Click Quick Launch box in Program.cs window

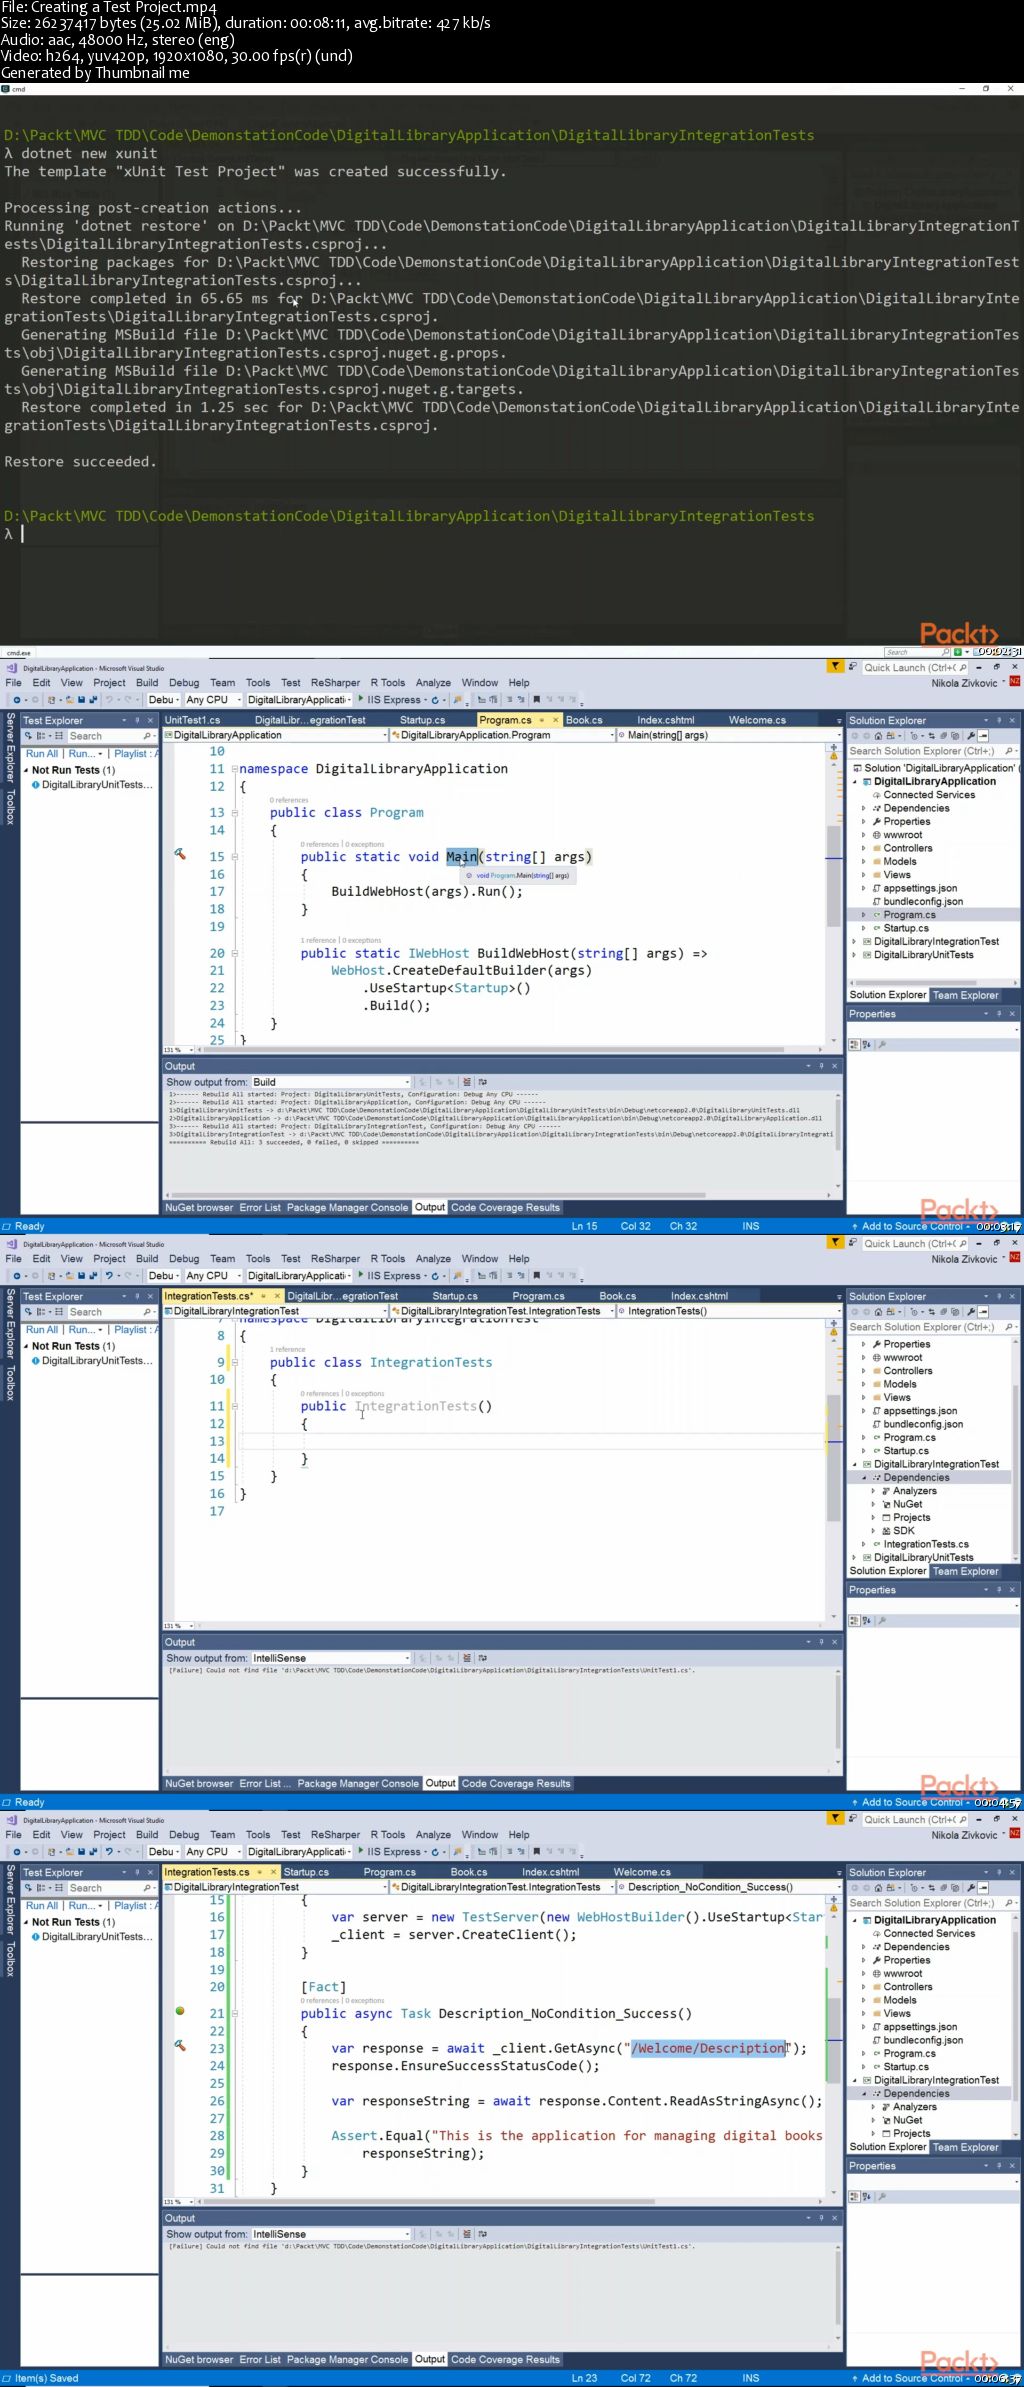coord(916,667)
